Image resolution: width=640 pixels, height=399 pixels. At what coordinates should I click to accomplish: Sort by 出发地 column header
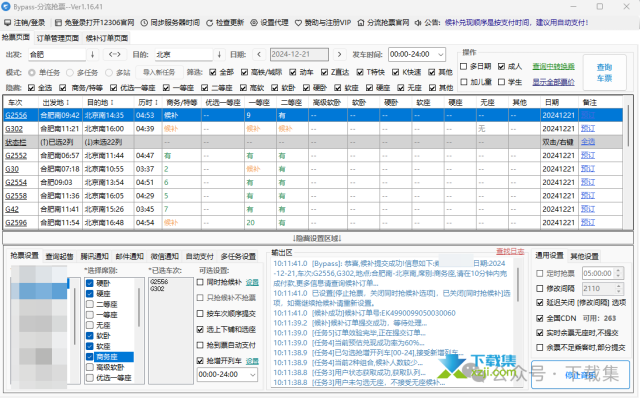[56, 102]
